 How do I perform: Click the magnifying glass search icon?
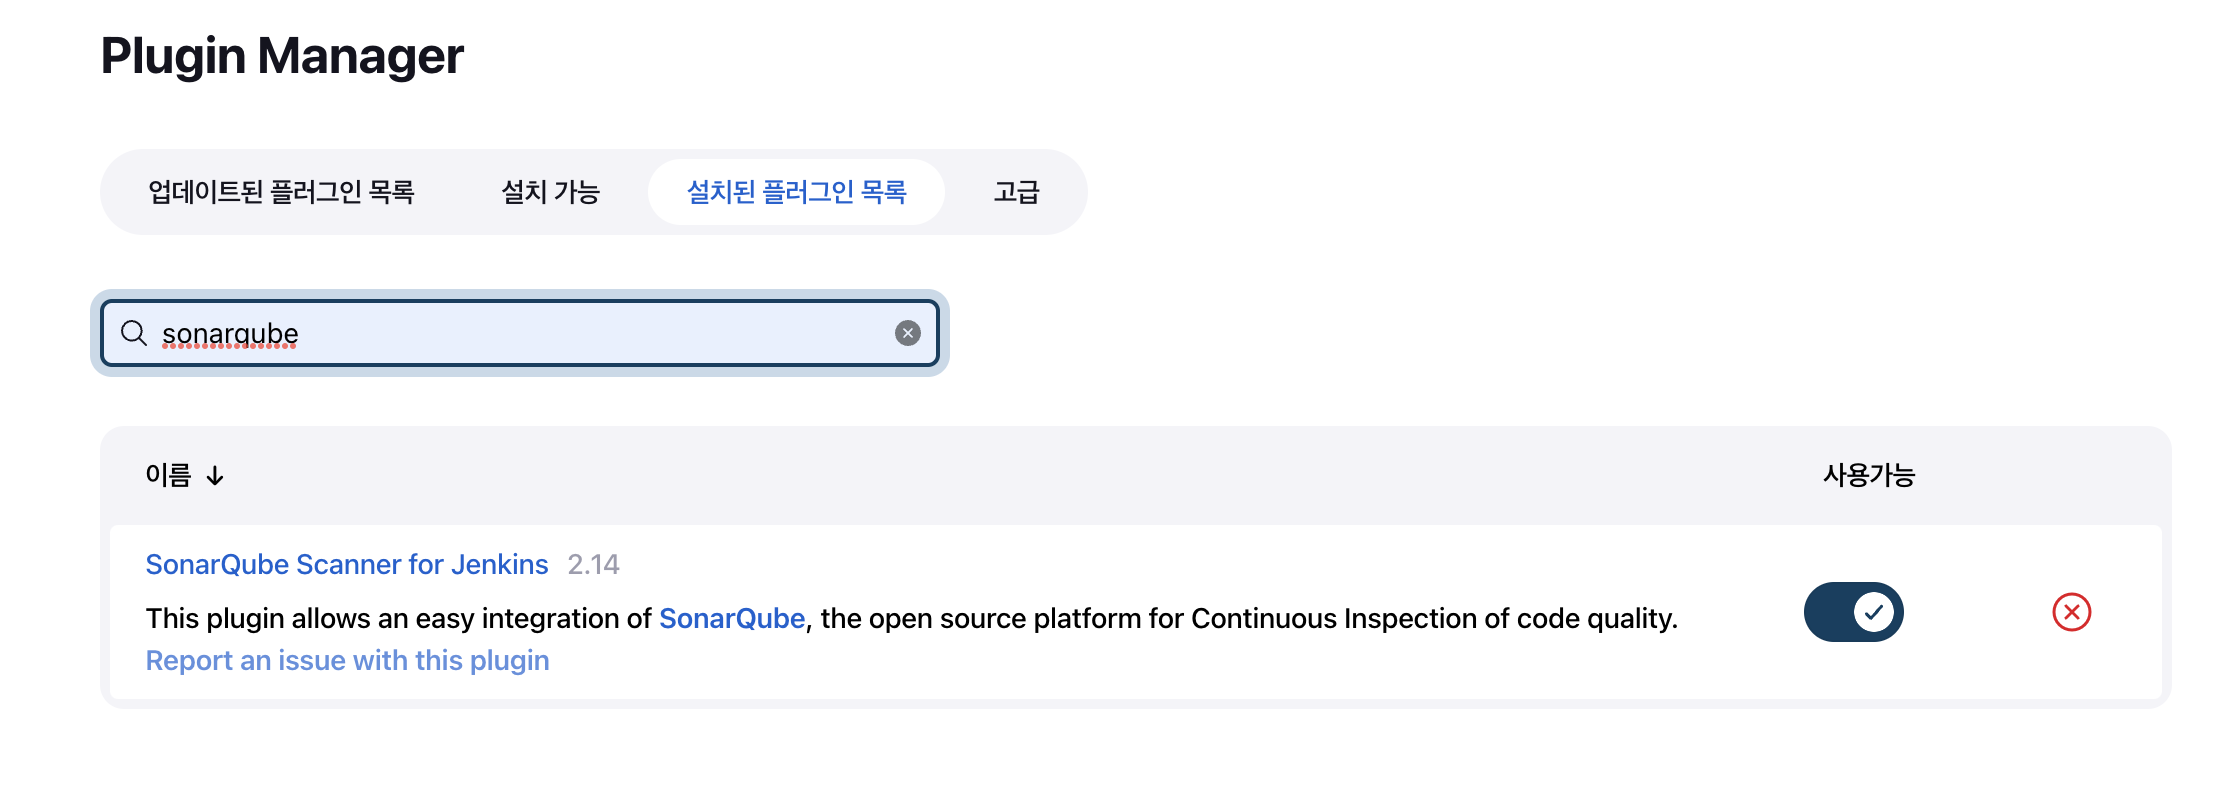pyautogui.click(x=134, y=333)
